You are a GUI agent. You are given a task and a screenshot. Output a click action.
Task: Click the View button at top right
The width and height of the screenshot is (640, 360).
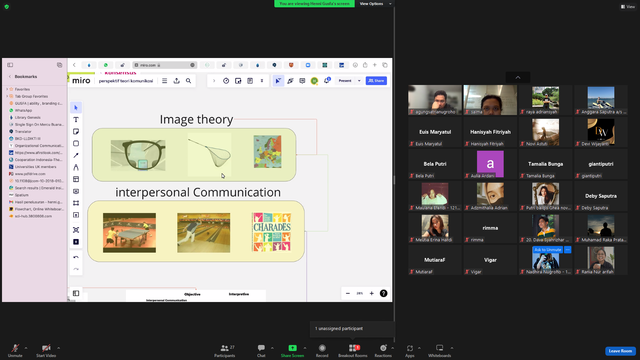click(628, 7)
